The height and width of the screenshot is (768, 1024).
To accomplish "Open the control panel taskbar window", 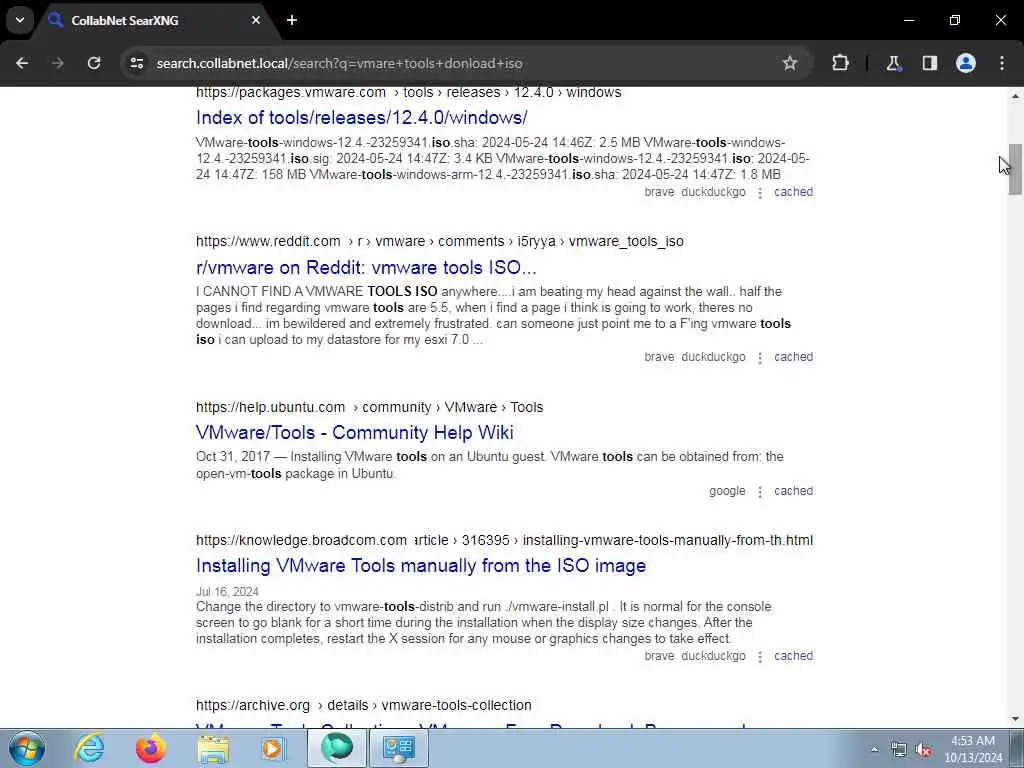I will coord(399,748).
